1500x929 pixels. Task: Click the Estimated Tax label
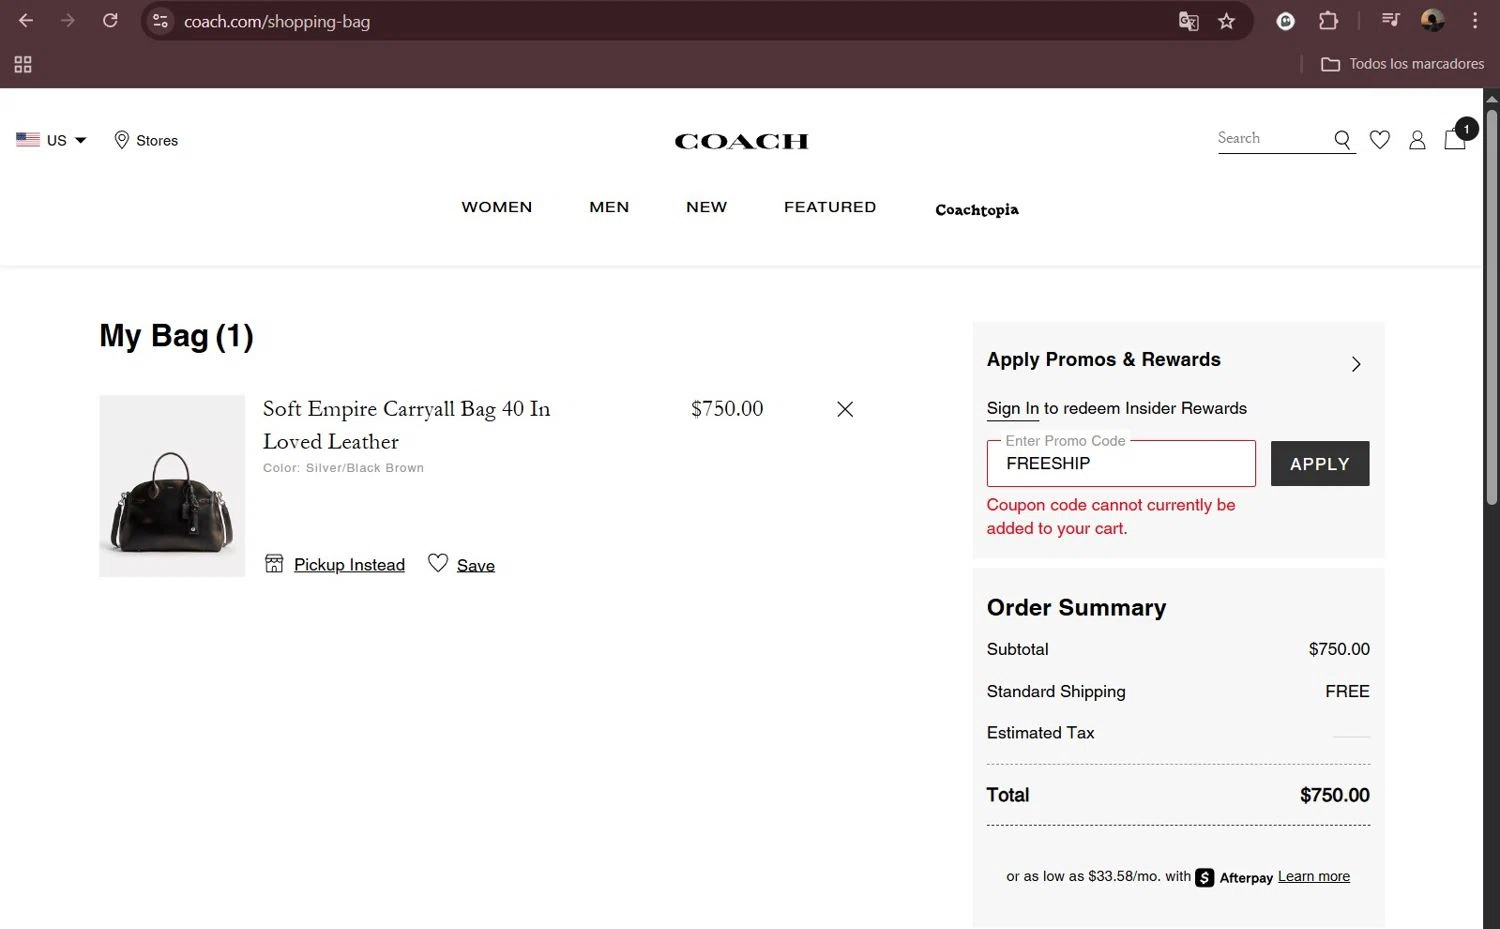click(x=1040, y=733)
